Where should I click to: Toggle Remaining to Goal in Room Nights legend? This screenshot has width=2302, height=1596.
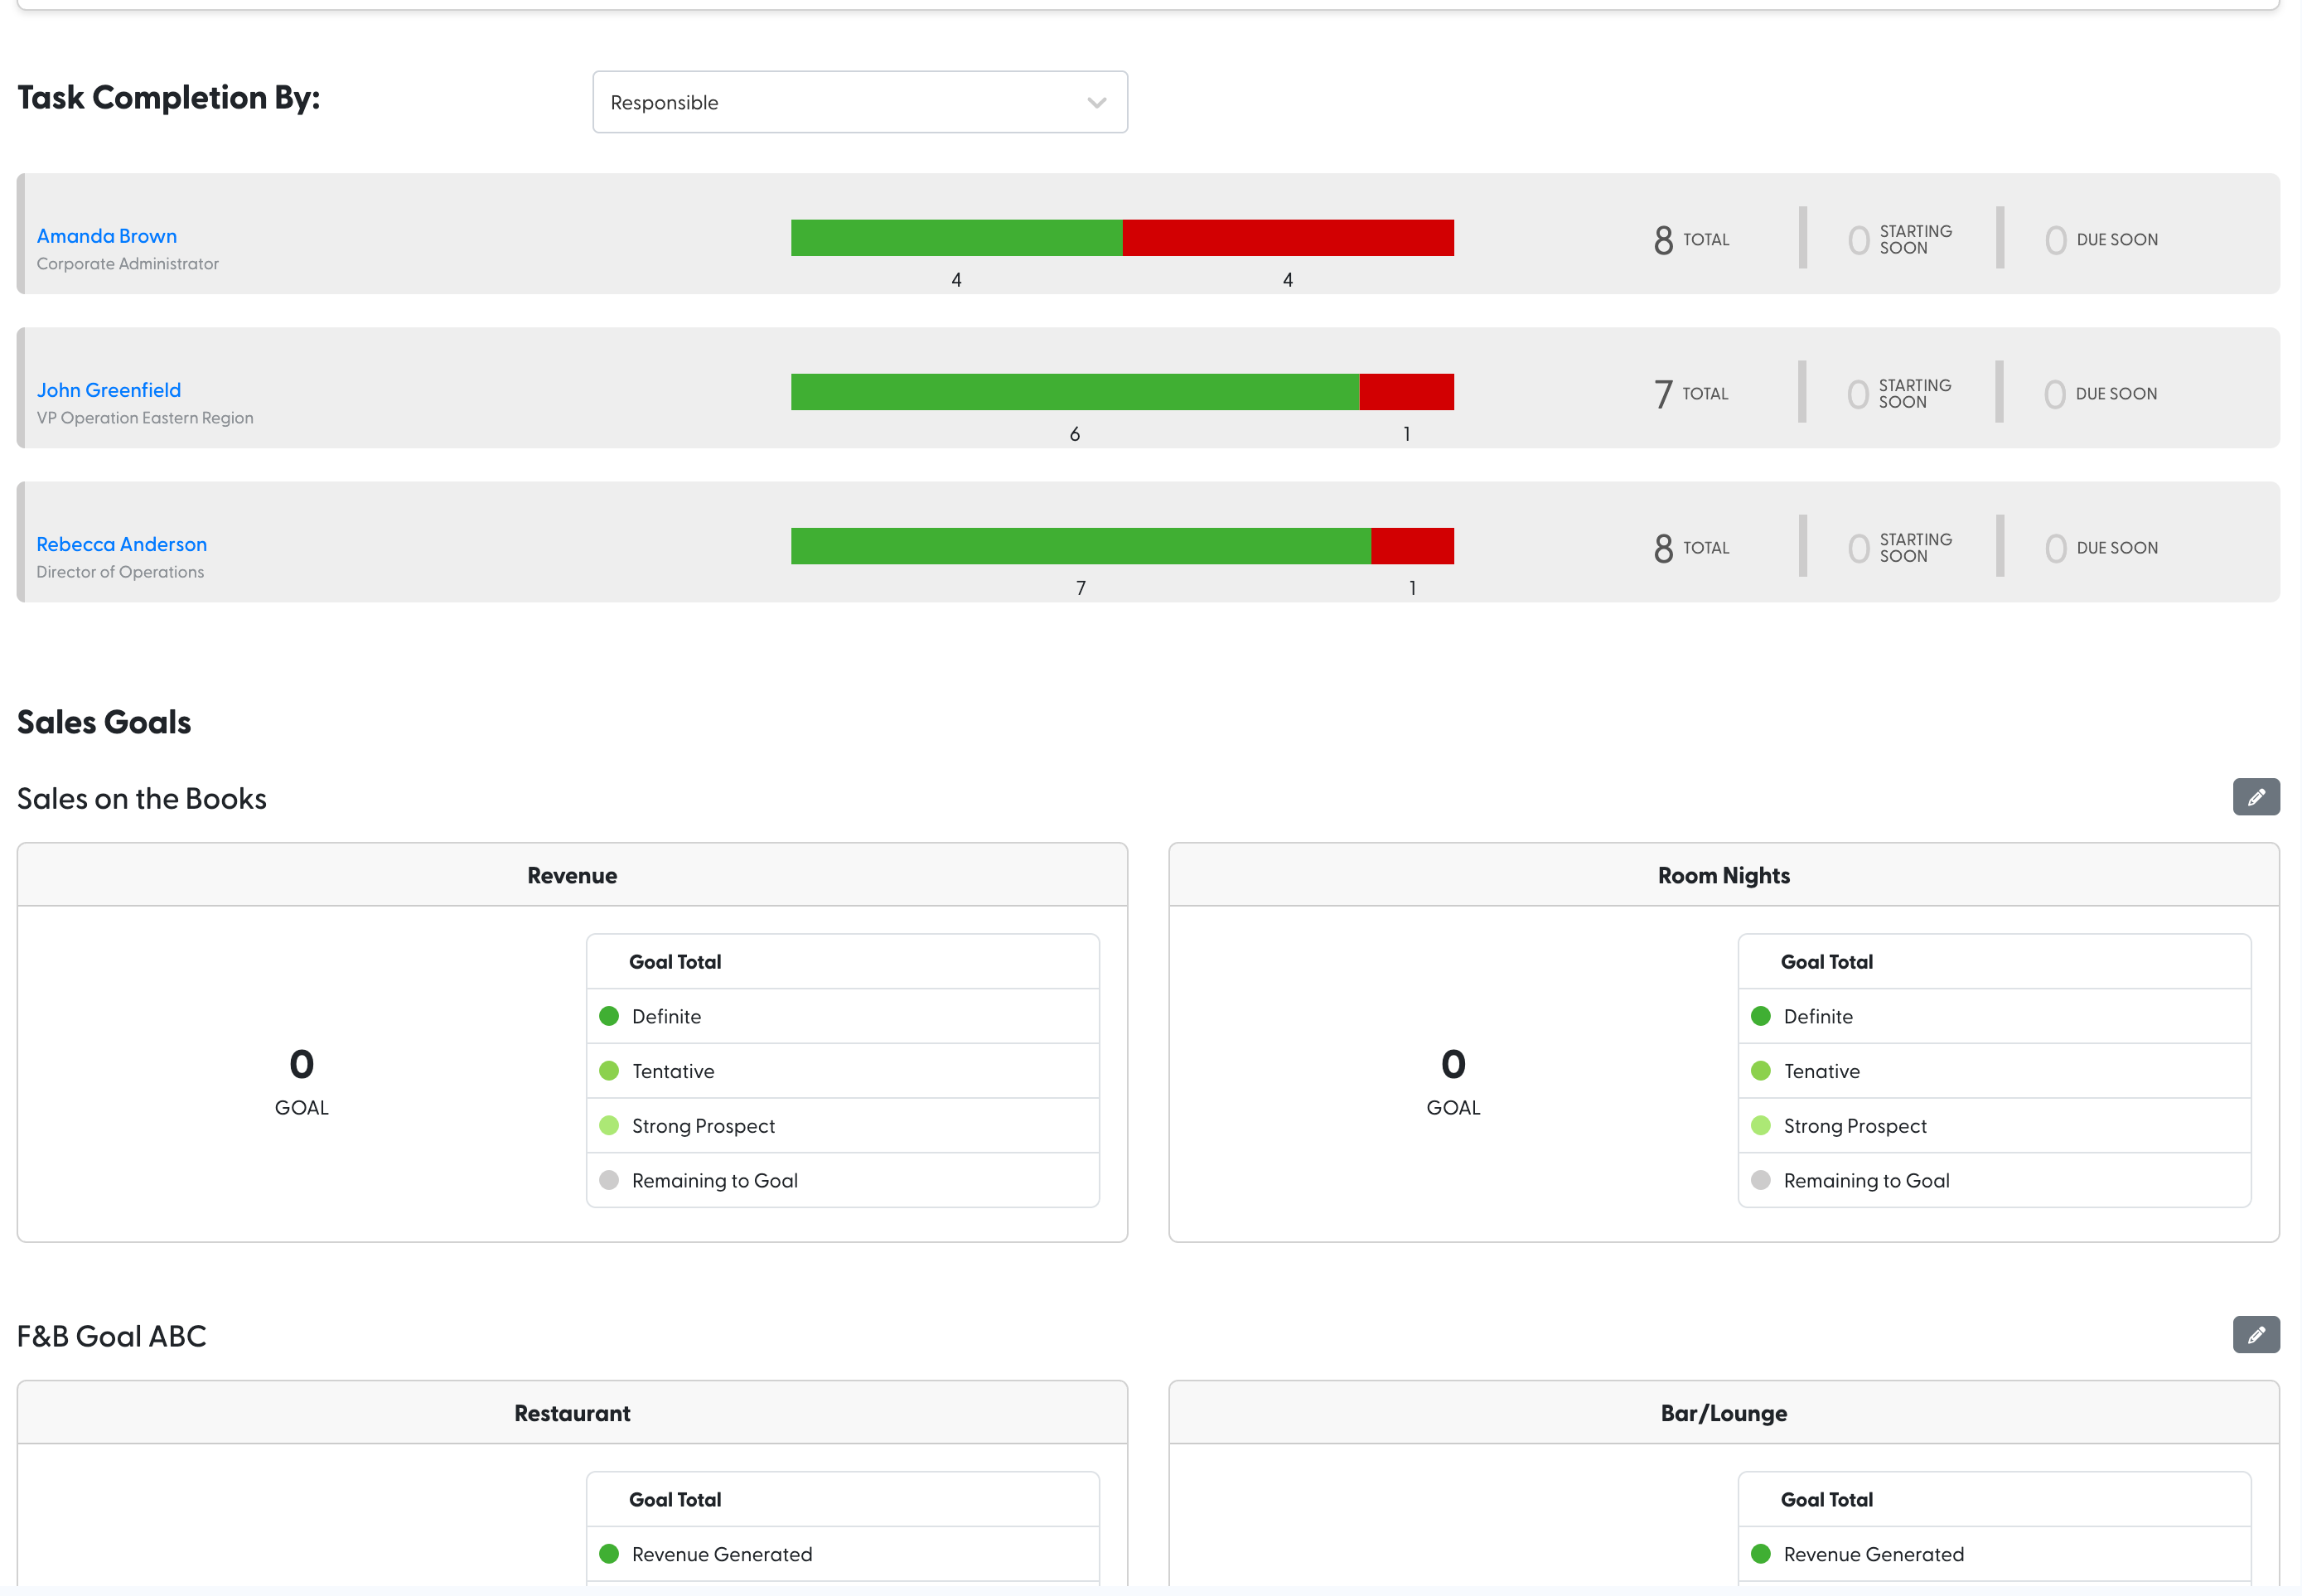pyautogui.click(x=1866, y=1180)
